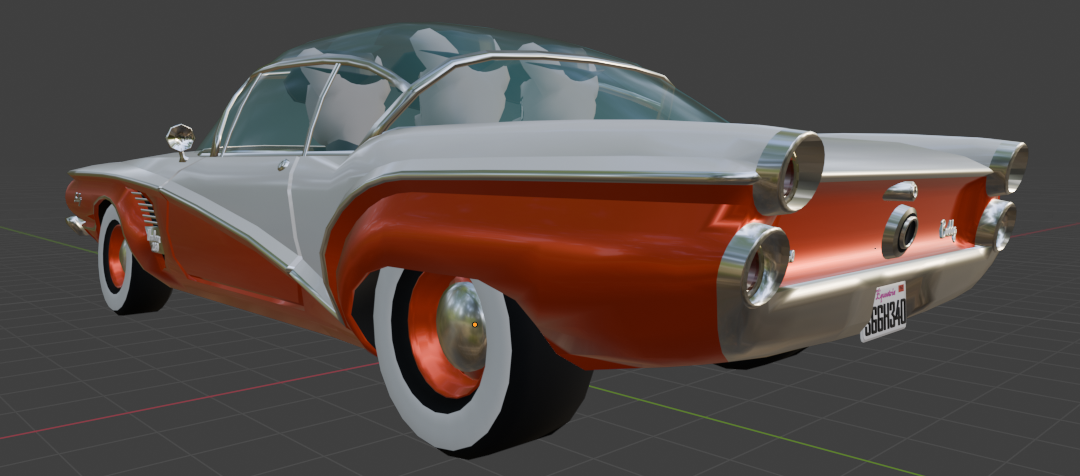Screen dimensions: 1080x476
Task: Click the chrome side mirror
Action: [x=180, y=138]
